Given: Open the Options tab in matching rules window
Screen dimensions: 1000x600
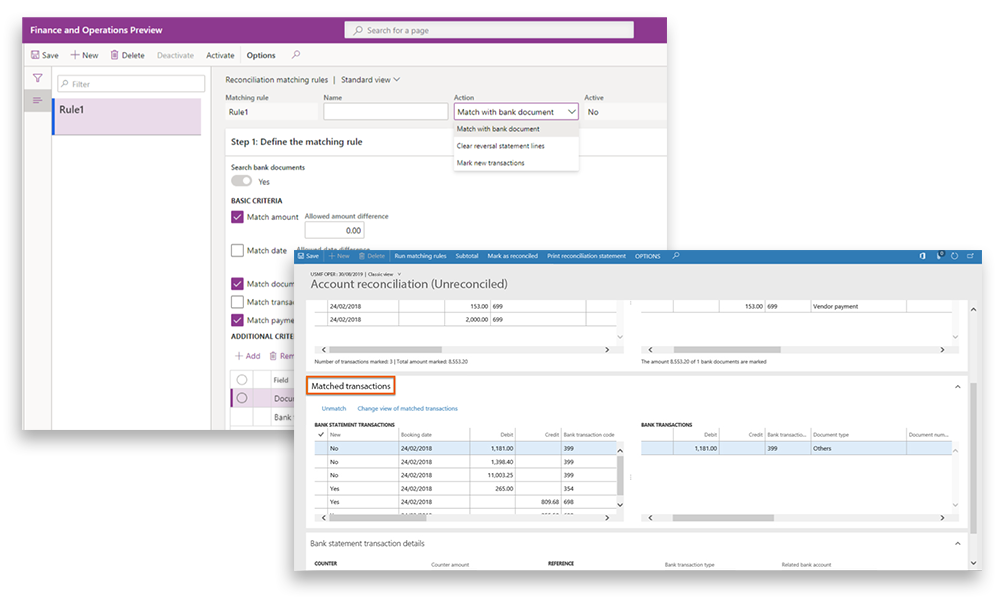Looking at the screenshot, I should (x=261, y=55).
